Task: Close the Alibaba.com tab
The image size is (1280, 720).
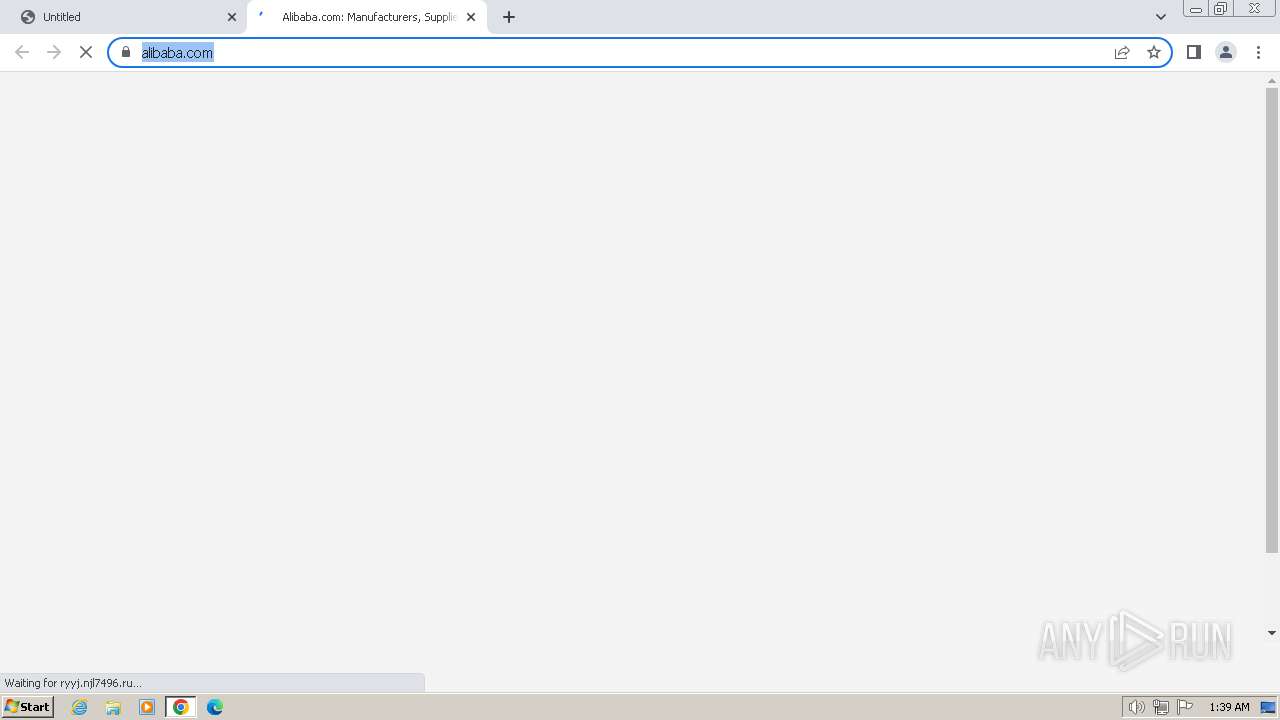Action: (x=471, y=17)
